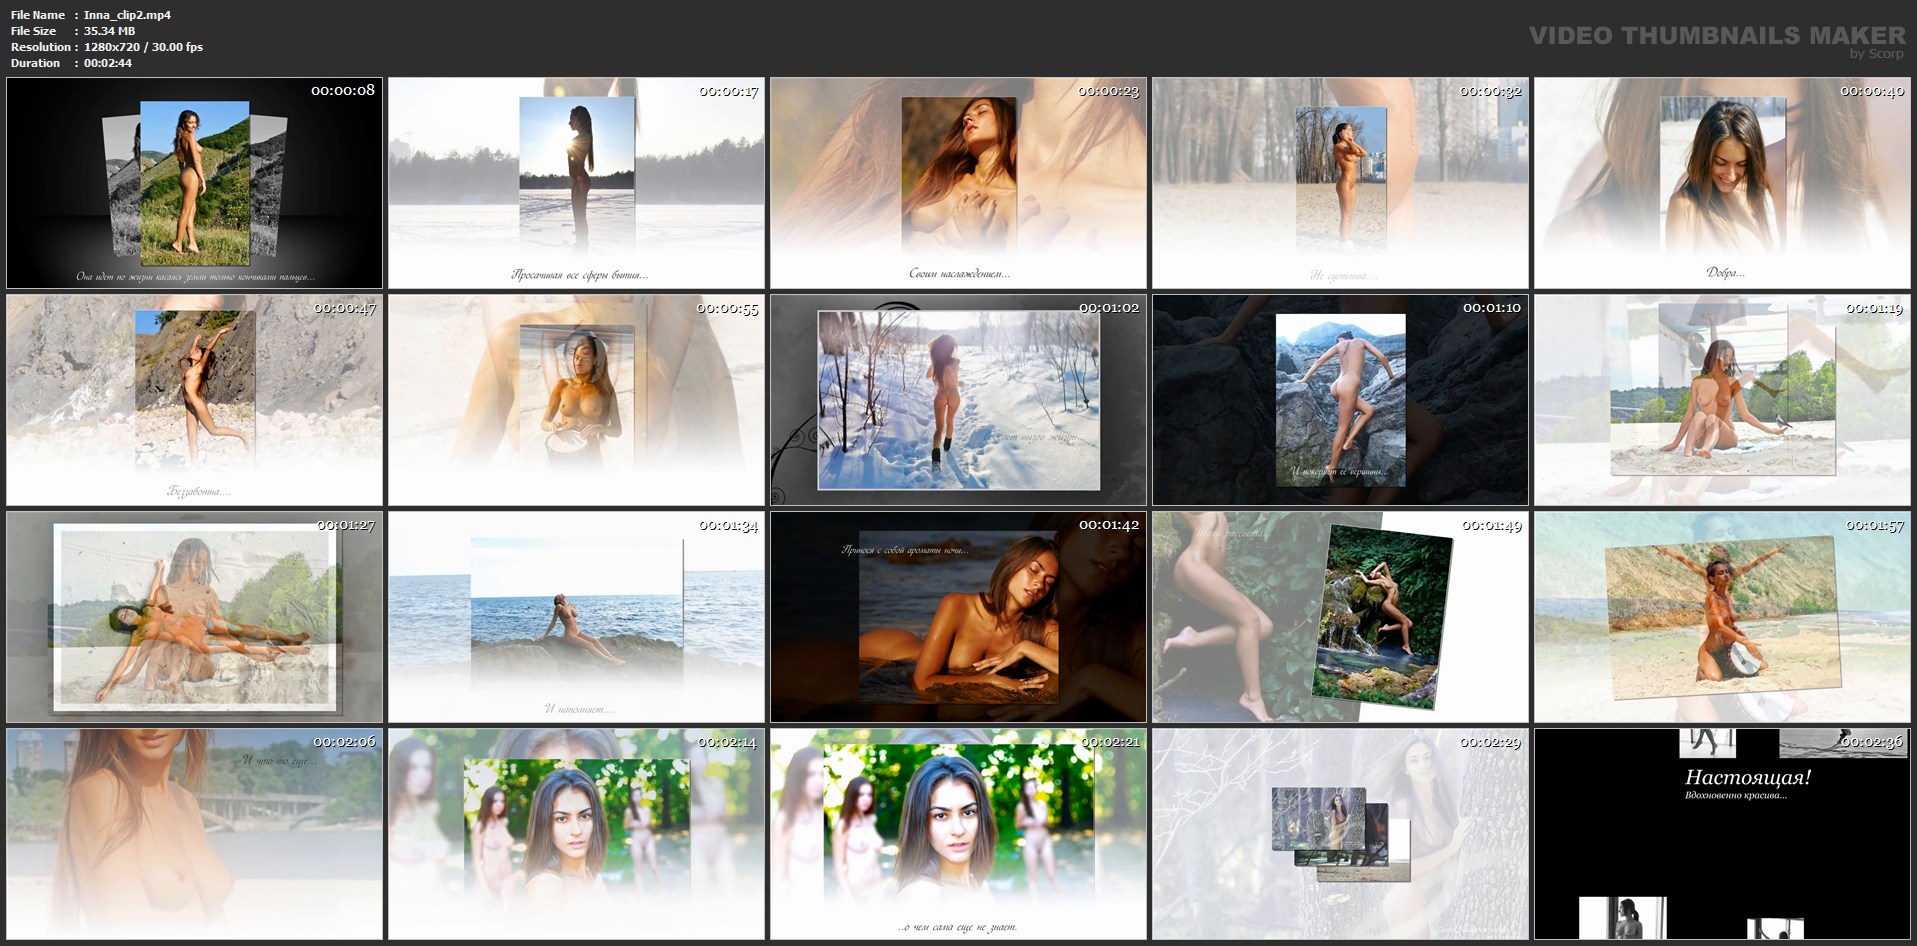The width and height of the screenshot is (1917, 946).
Task: Click the thumbnail timestamped 00:00:08
Action: pos(194,183)
